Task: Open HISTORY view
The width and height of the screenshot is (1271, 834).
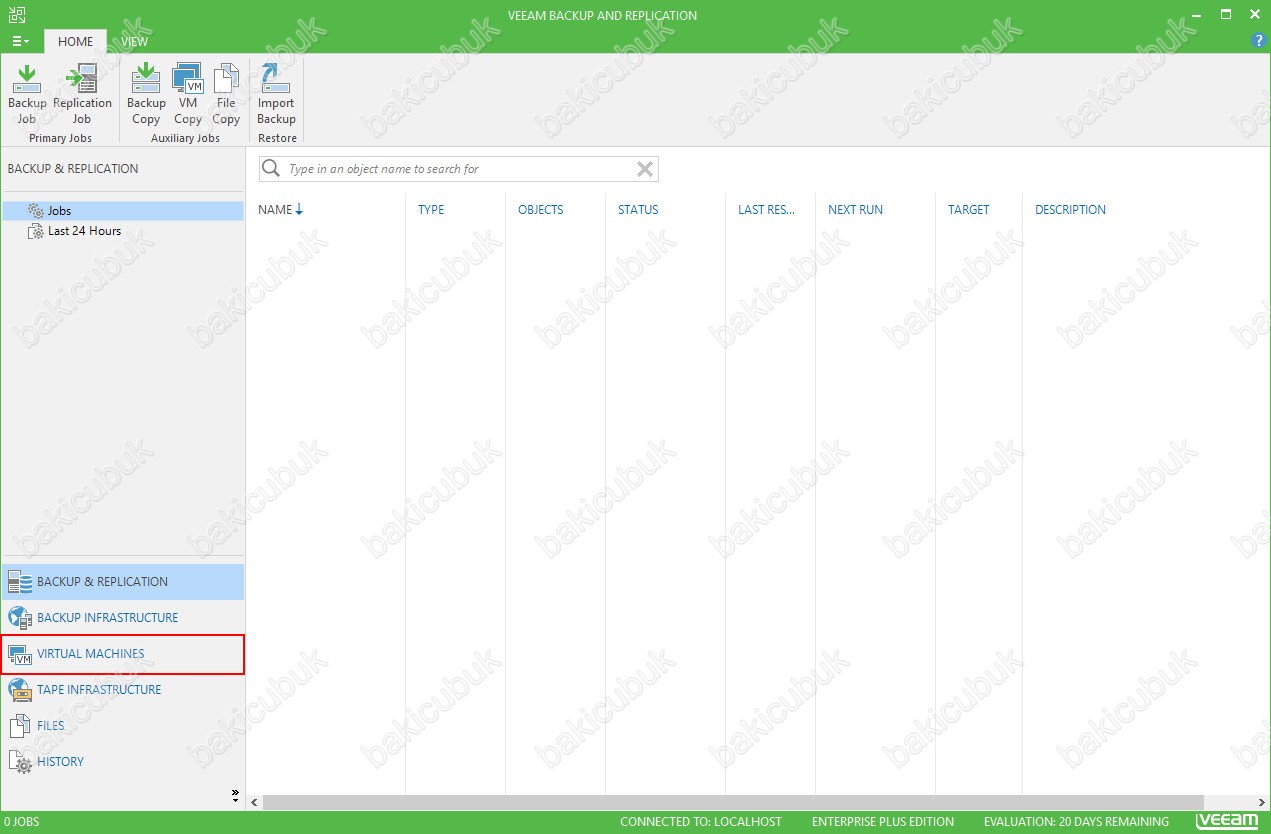Action: 122,762
